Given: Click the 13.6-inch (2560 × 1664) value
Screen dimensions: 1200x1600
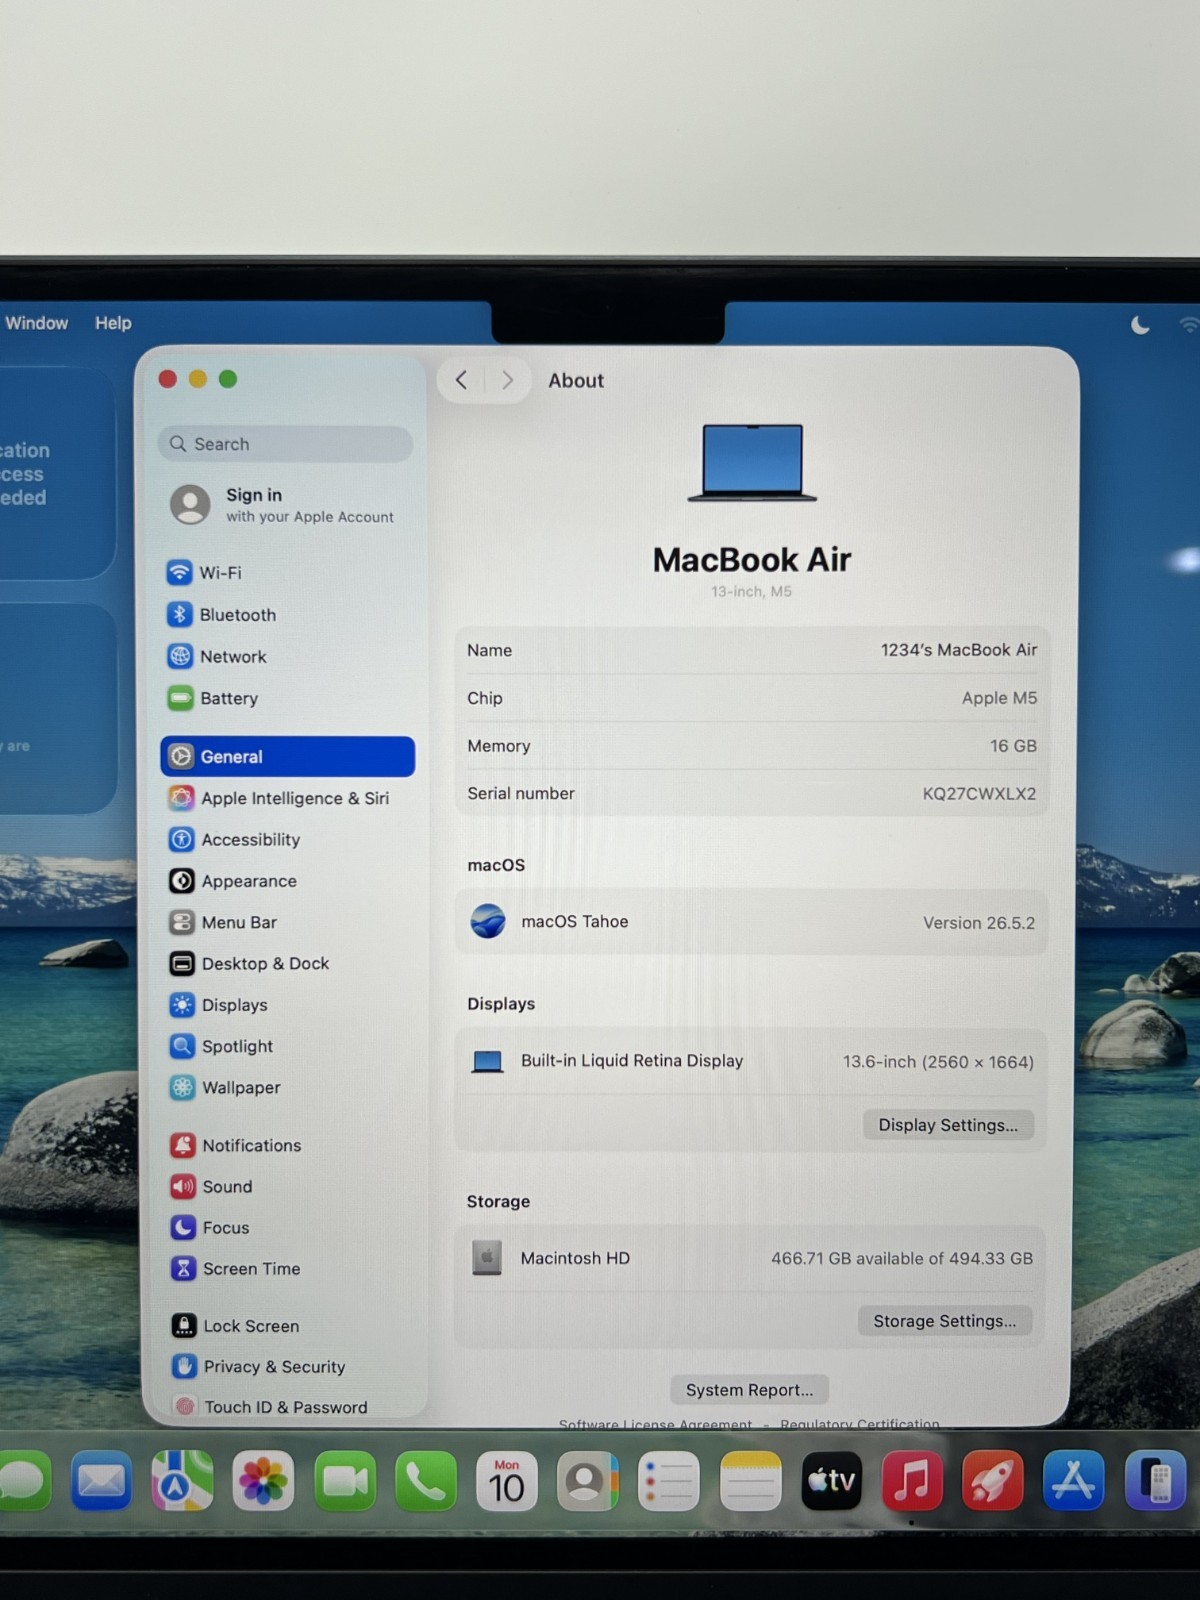Looking at the screenshot, I should (x=938, y=1062).
